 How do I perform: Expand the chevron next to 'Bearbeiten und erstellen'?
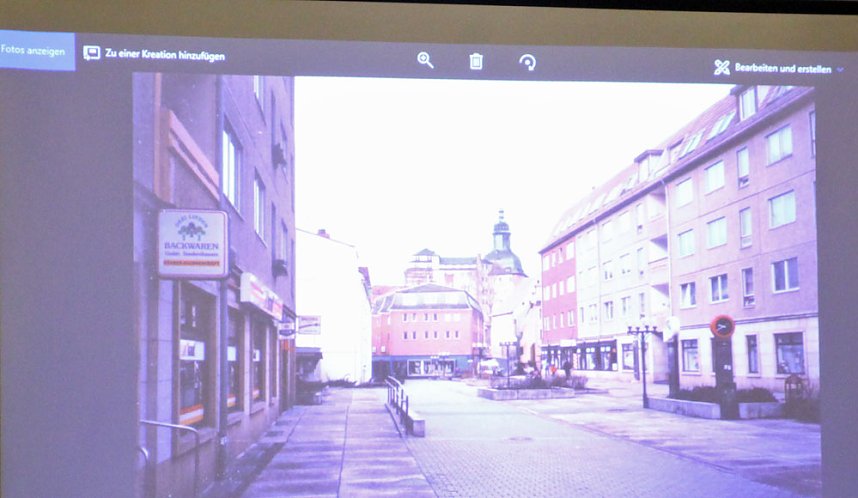[840, 70]
